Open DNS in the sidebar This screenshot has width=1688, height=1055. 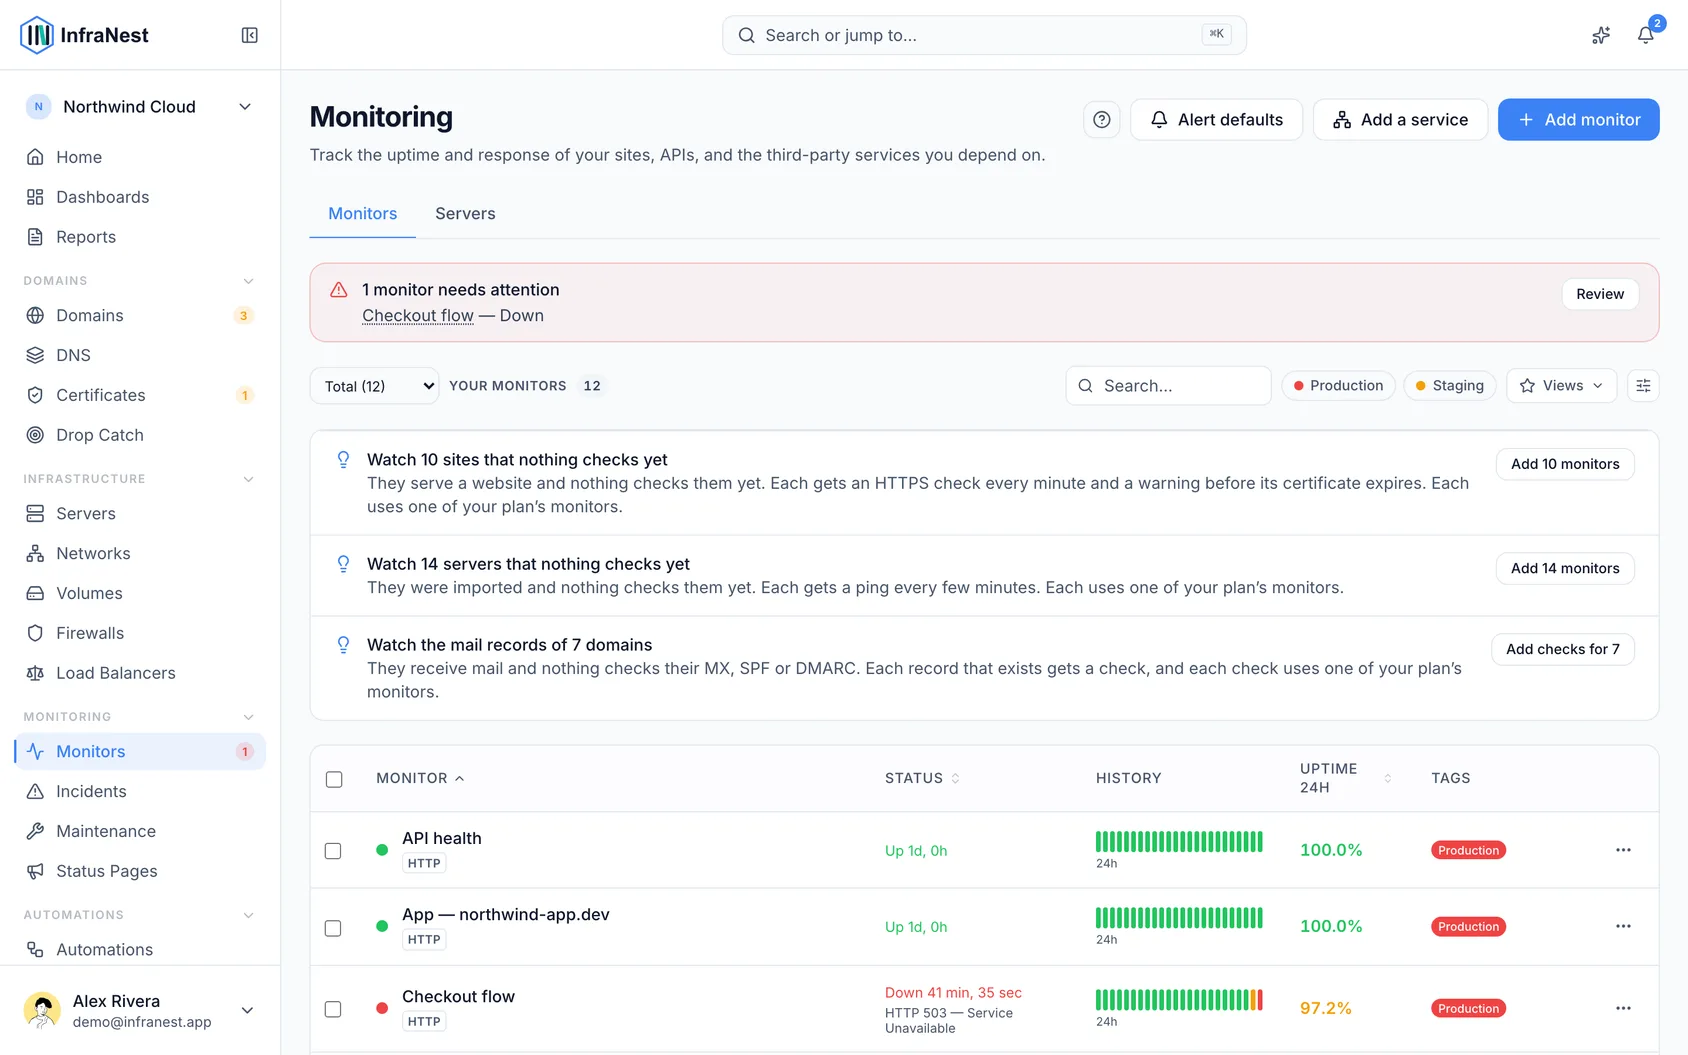[140, 355]
